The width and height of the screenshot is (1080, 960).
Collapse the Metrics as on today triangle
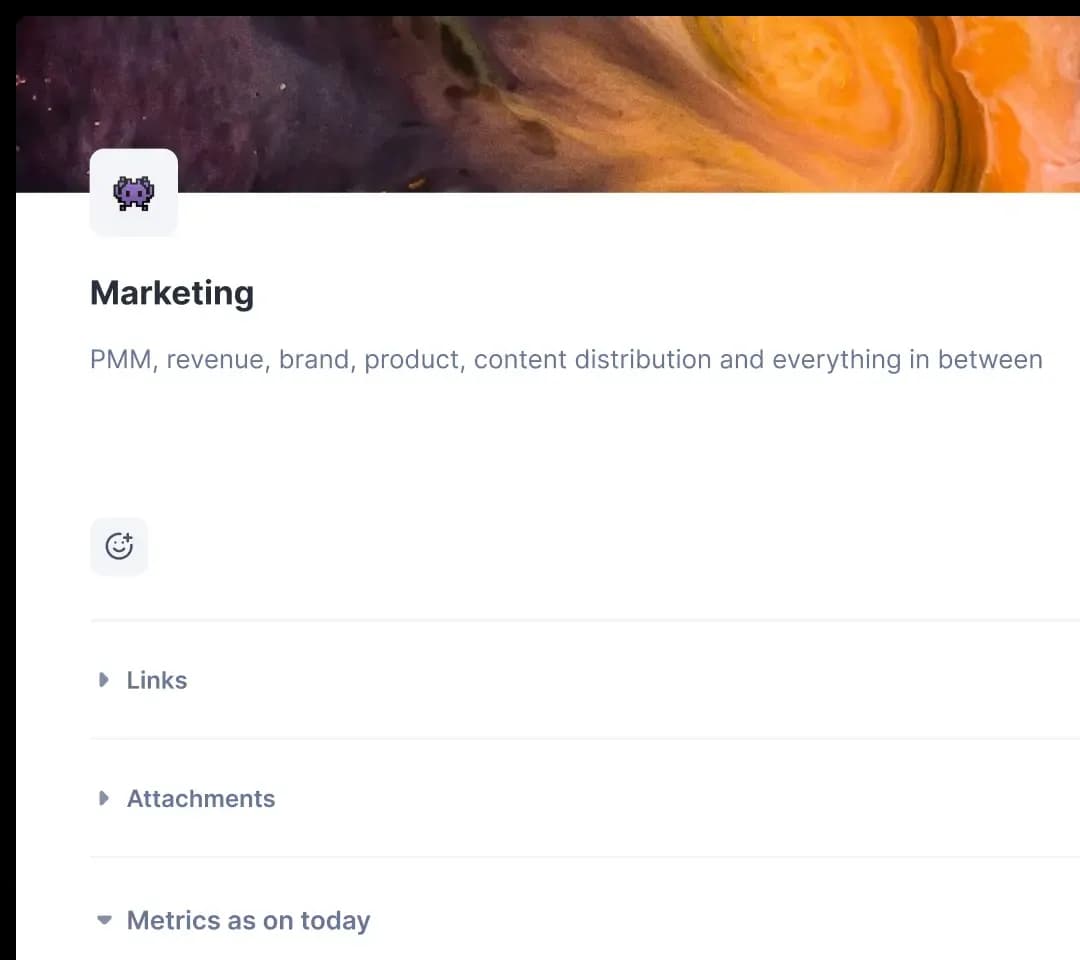point(104,920)
